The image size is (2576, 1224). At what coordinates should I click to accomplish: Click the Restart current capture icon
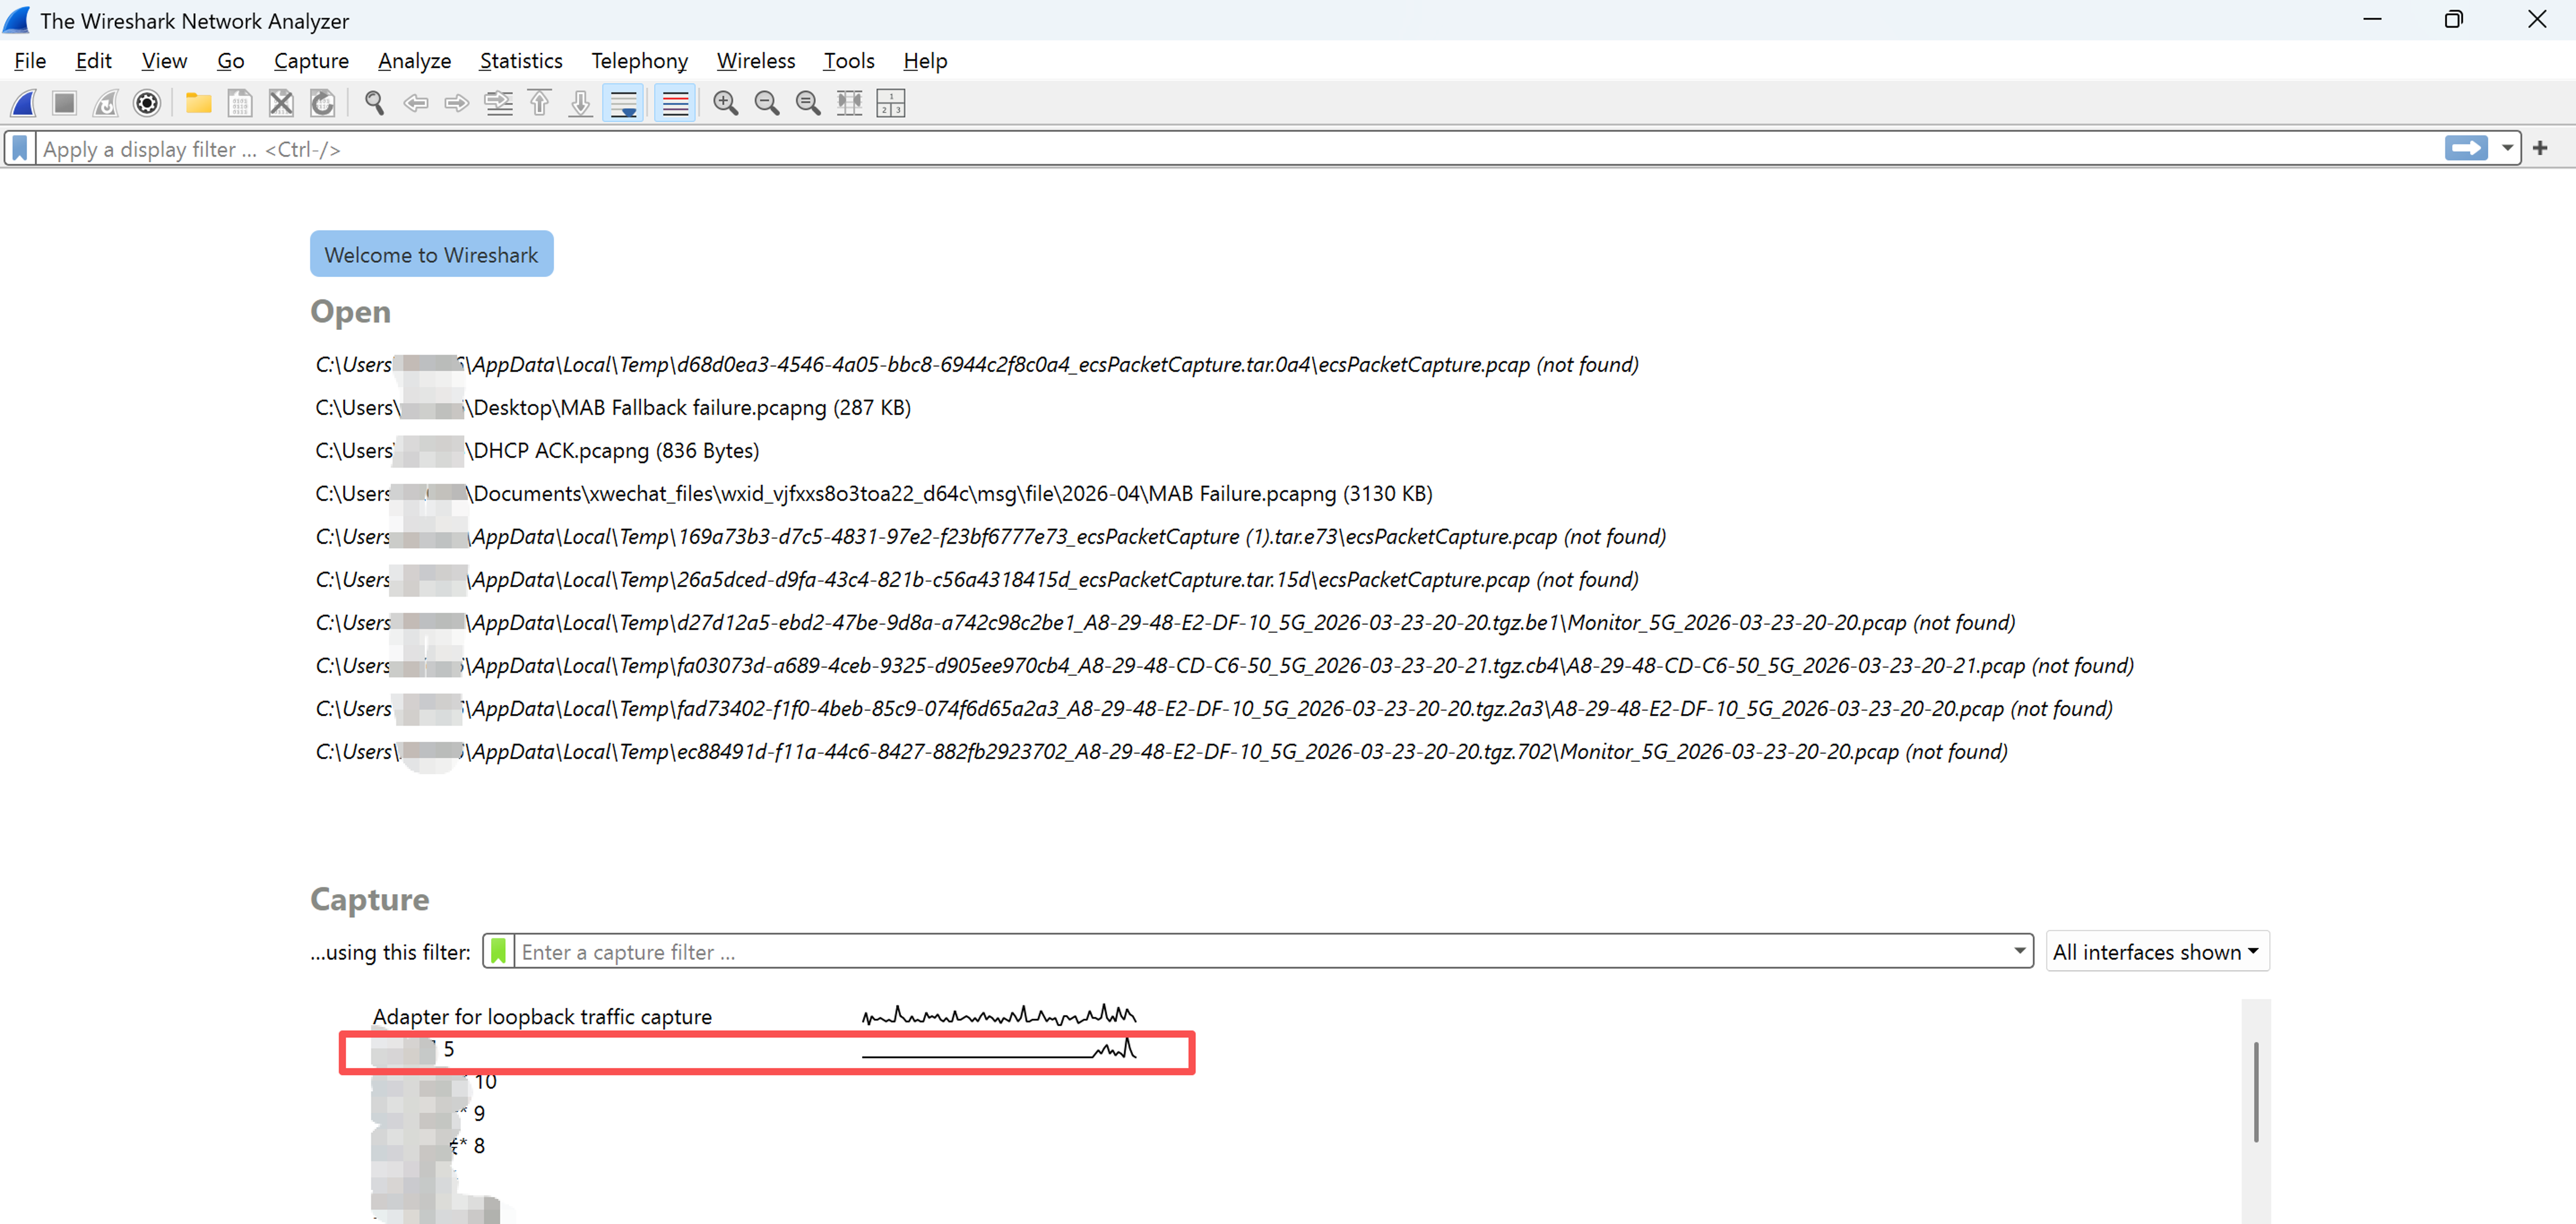click(x=106, y=103)
